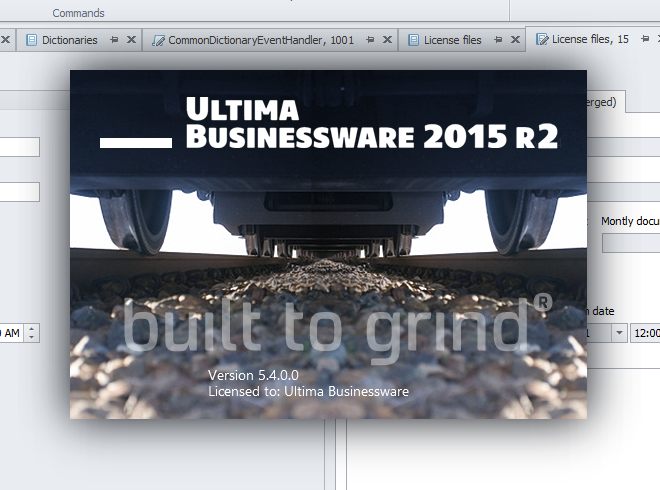The image size is (660, 490).
Task: Close the License files tab
Action: [x=515, y=40]
